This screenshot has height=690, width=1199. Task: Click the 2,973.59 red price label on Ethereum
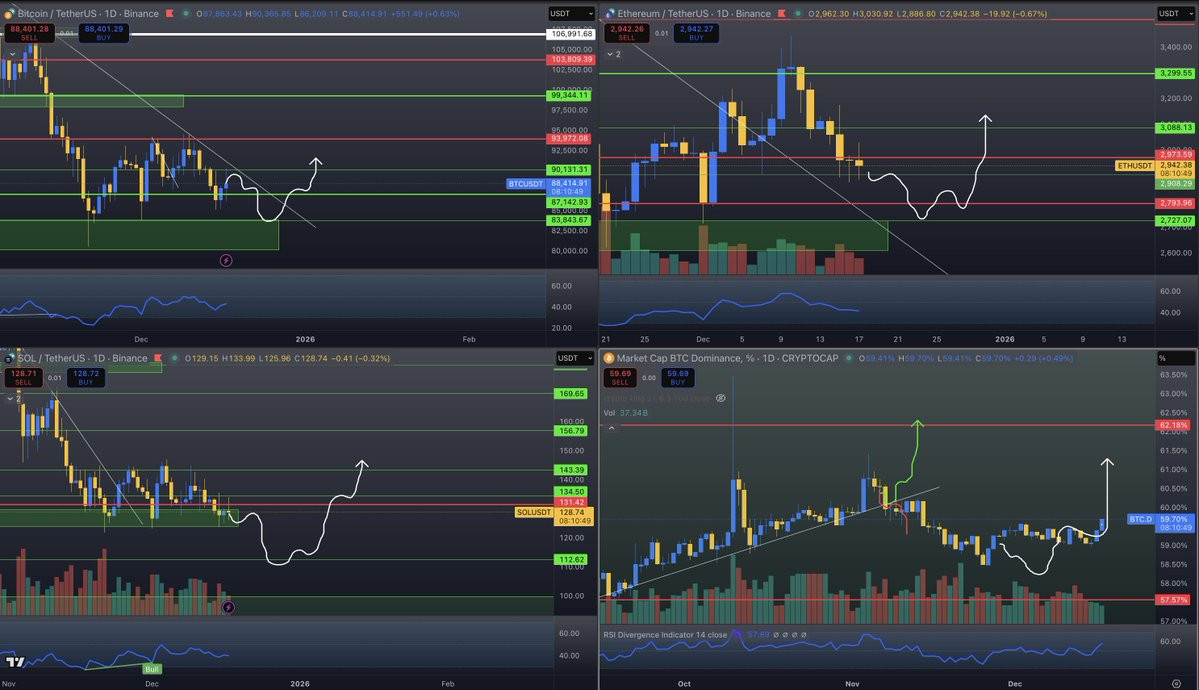pyautogui.click(x=1175, y=155)
